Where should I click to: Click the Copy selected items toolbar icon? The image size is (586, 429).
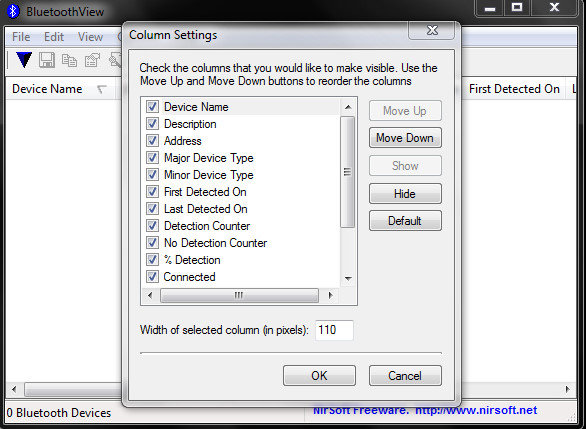[69, 60]
